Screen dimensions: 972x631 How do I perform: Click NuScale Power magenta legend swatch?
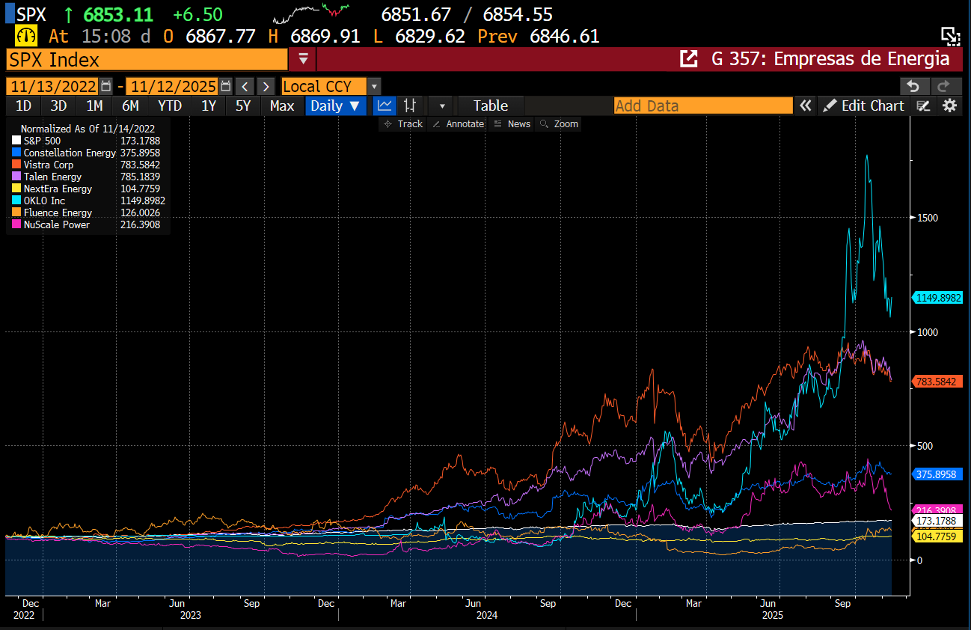[x=16, y=224]
